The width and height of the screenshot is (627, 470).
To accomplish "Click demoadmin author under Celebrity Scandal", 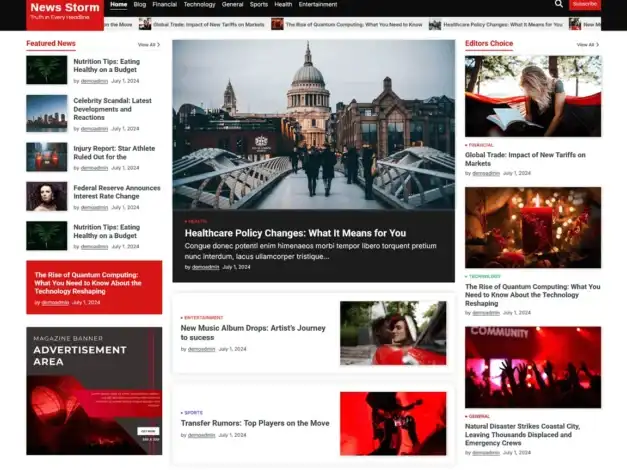I will 94,129.
